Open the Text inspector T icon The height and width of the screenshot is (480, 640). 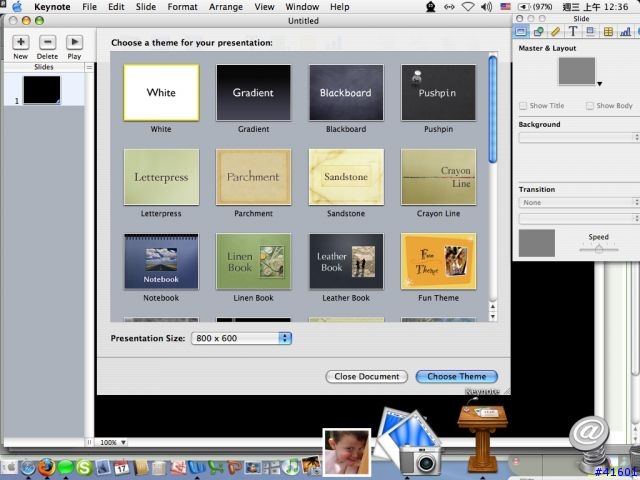tap(573, 31)
